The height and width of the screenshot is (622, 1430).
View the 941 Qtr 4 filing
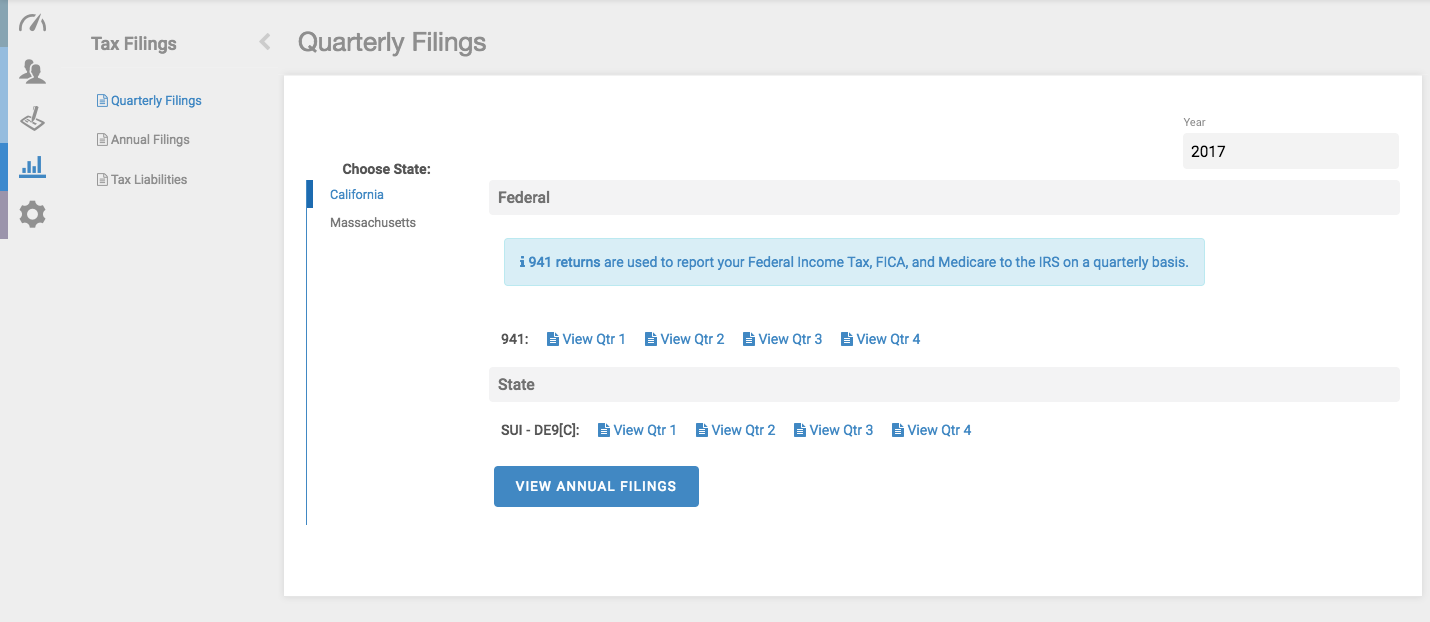[x=880, y=339]
